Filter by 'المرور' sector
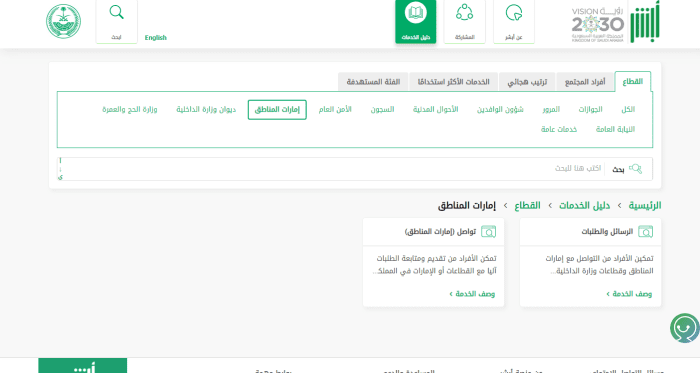Image resolution: width=700 pixels, height=373 pixels. 551,109
